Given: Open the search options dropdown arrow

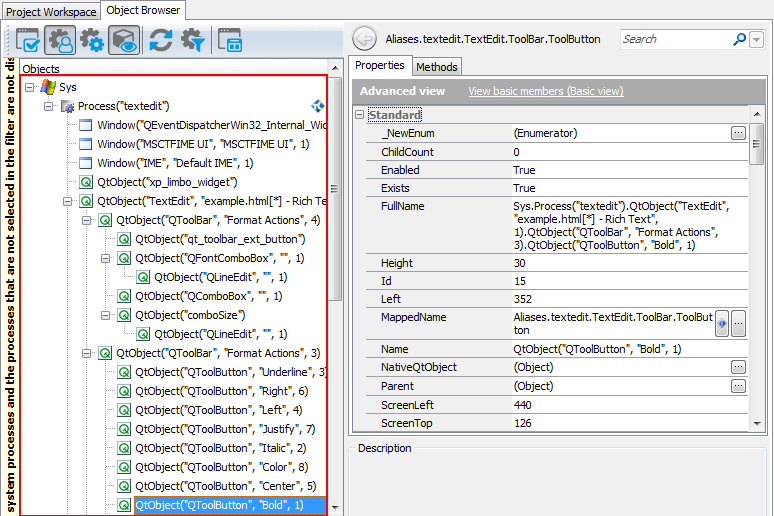Looking at the screenshot, I should click(x=756, y=40).
